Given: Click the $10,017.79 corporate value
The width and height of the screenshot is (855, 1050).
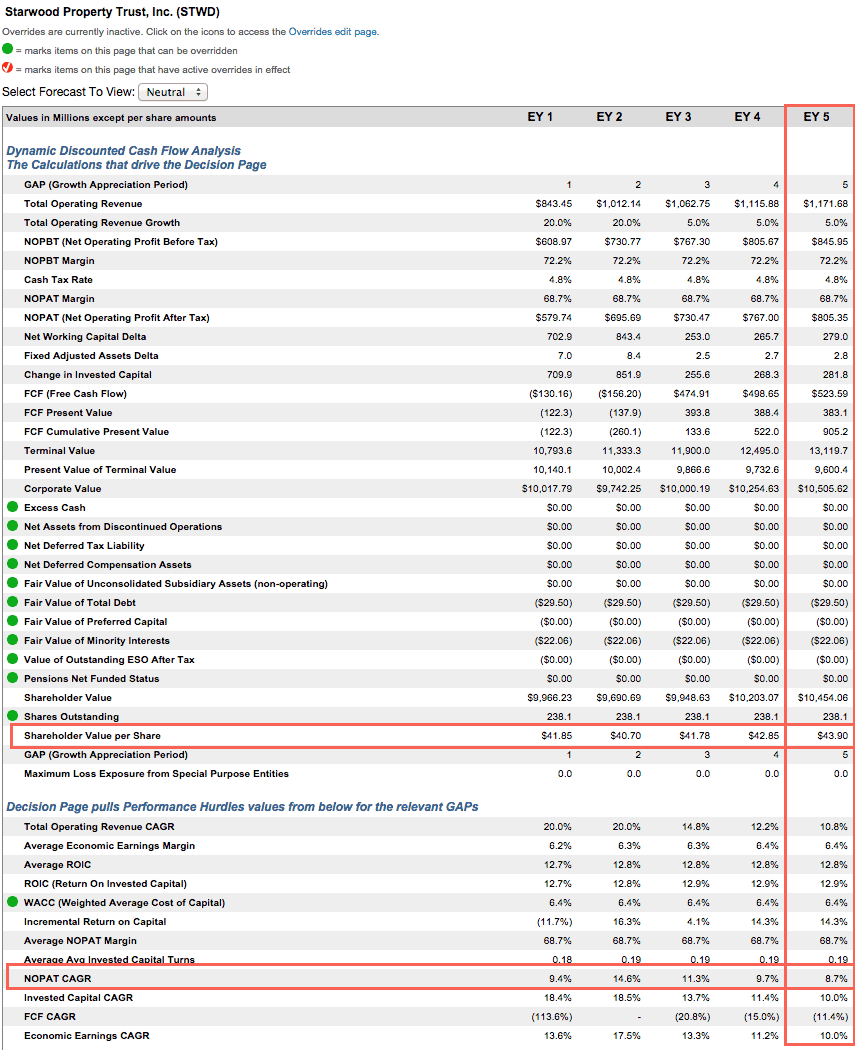Looking at the screenshot, I should click(x=547, y=489).
